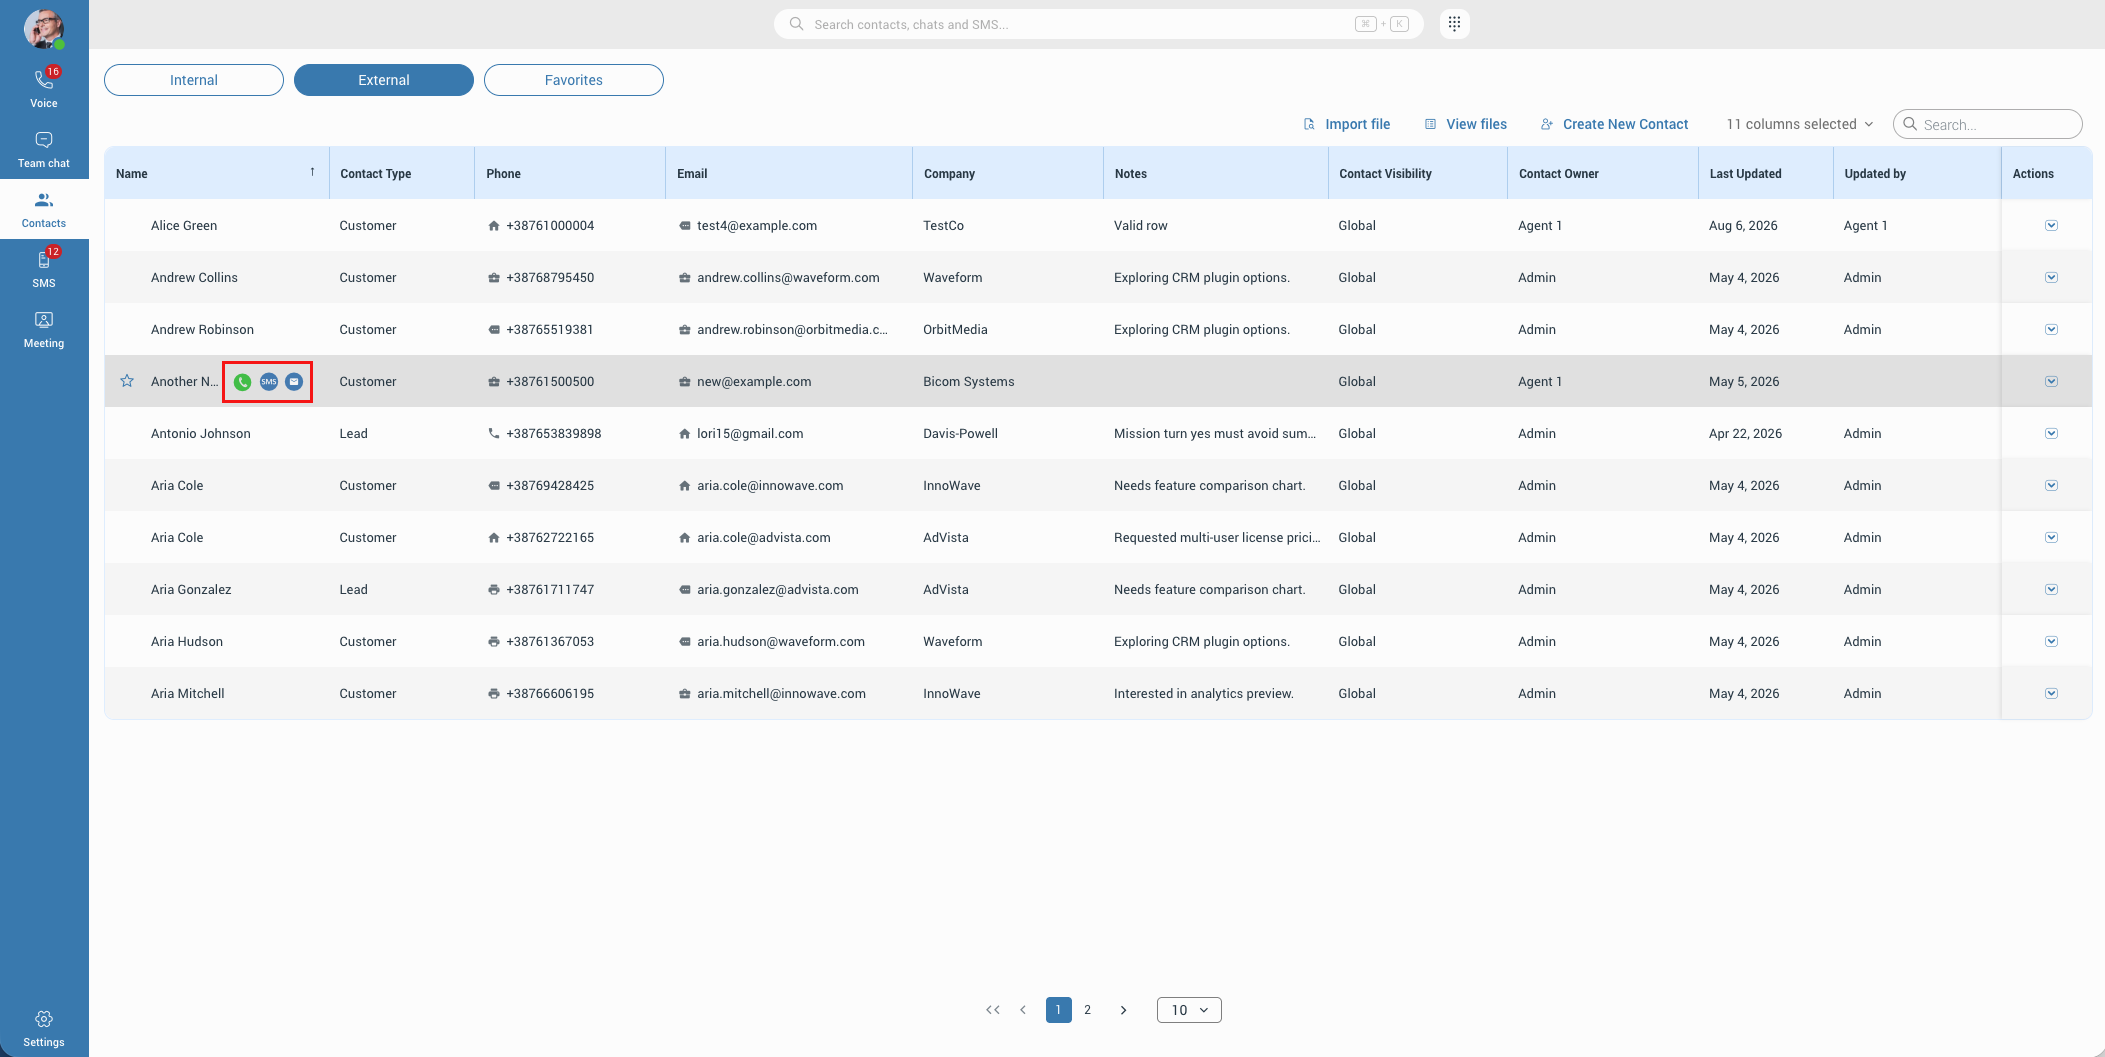Open Settings gear at sidebar bottom
Viewport: 2105px width, 1057px height.
(44, 1028)
